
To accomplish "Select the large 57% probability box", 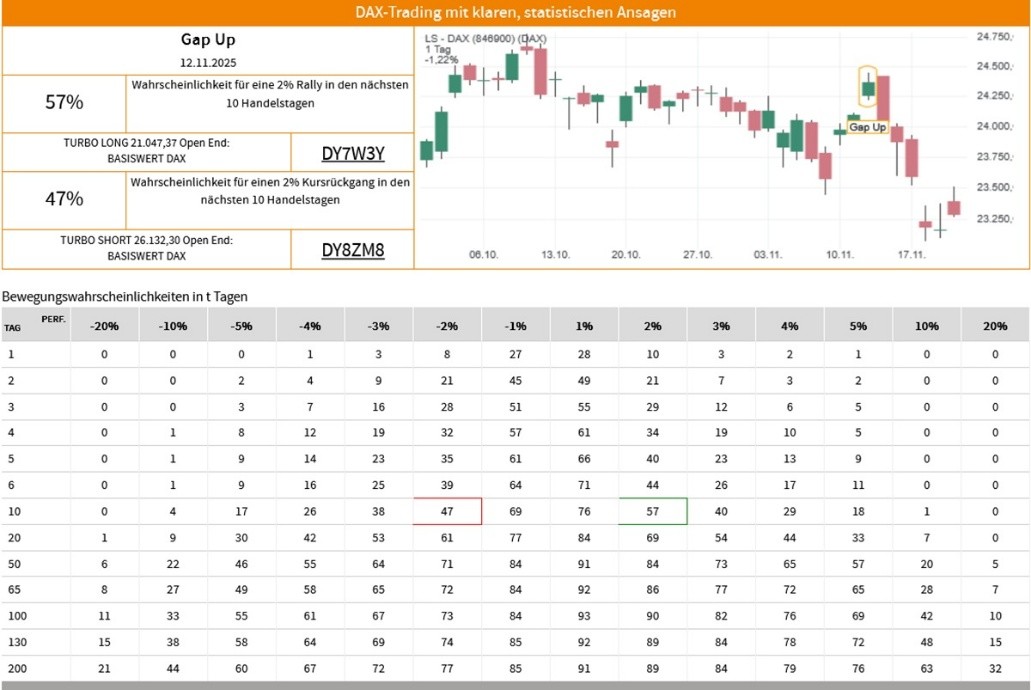I will 64,102.
